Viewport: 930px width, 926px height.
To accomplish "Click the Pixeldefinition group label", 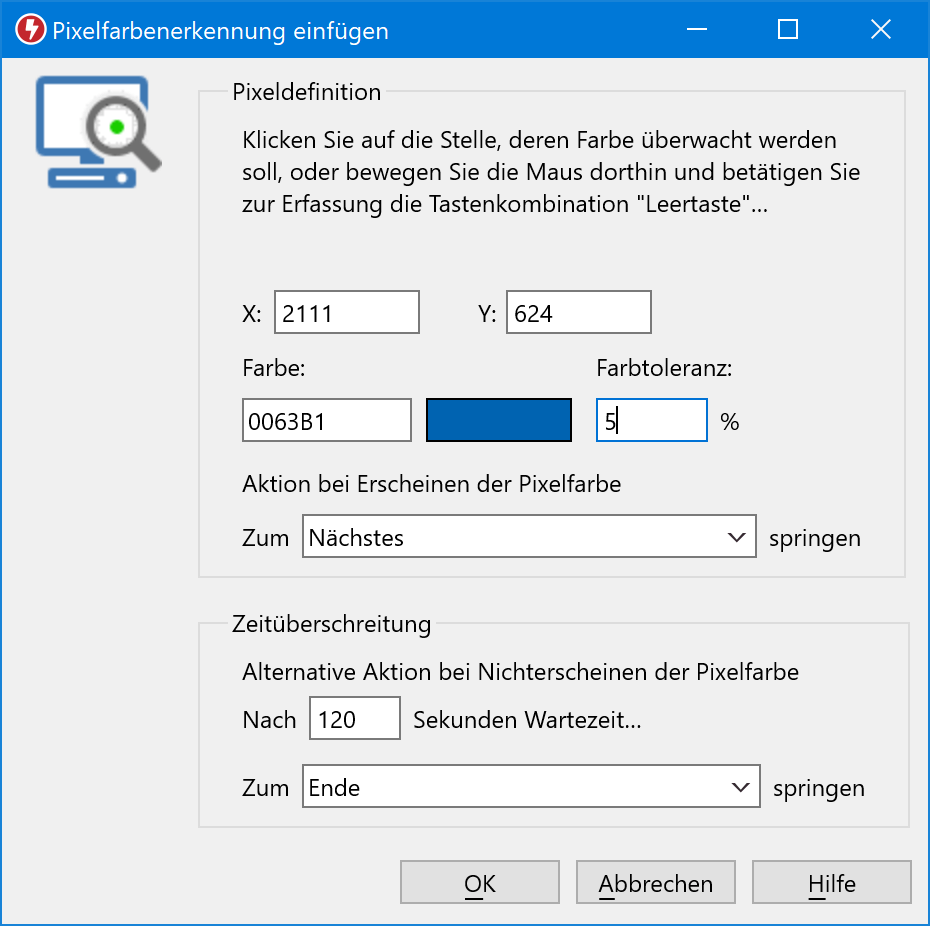I will (306, 92).
